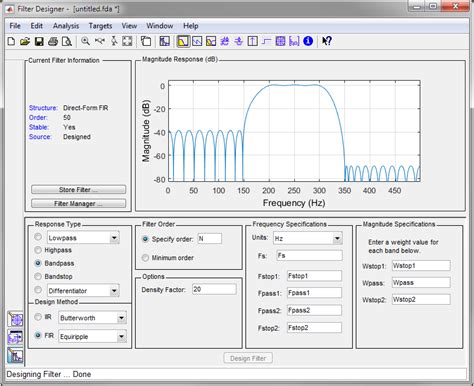Click the Fpass2 frequency field
The height and width of the screenshot is (386, 474).
[x=314, y=310]
